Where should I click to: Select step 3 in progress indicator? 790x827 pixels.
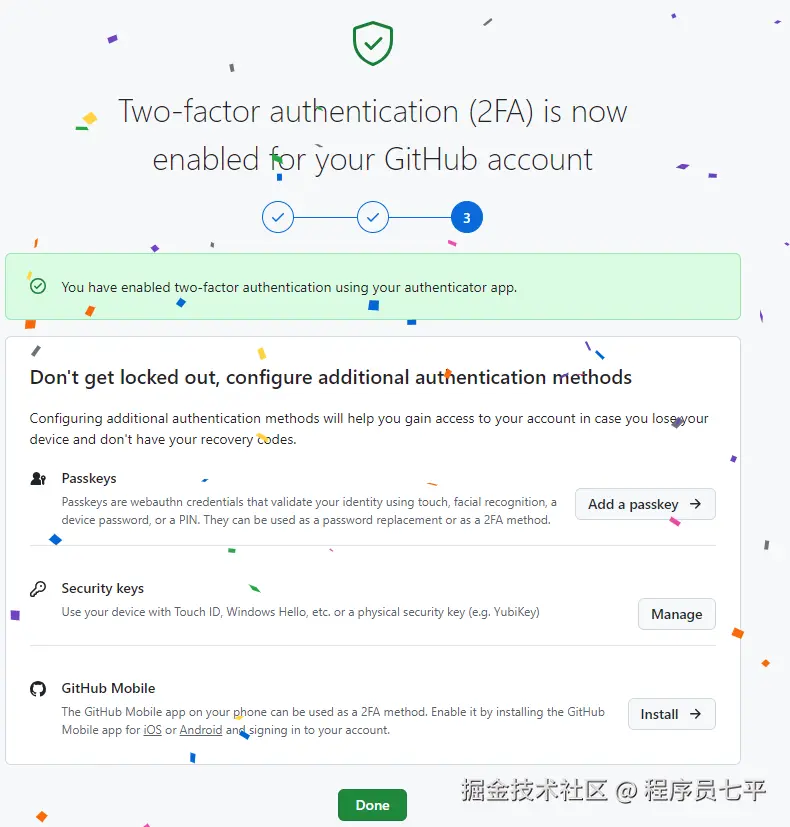(x=467, y=217)
